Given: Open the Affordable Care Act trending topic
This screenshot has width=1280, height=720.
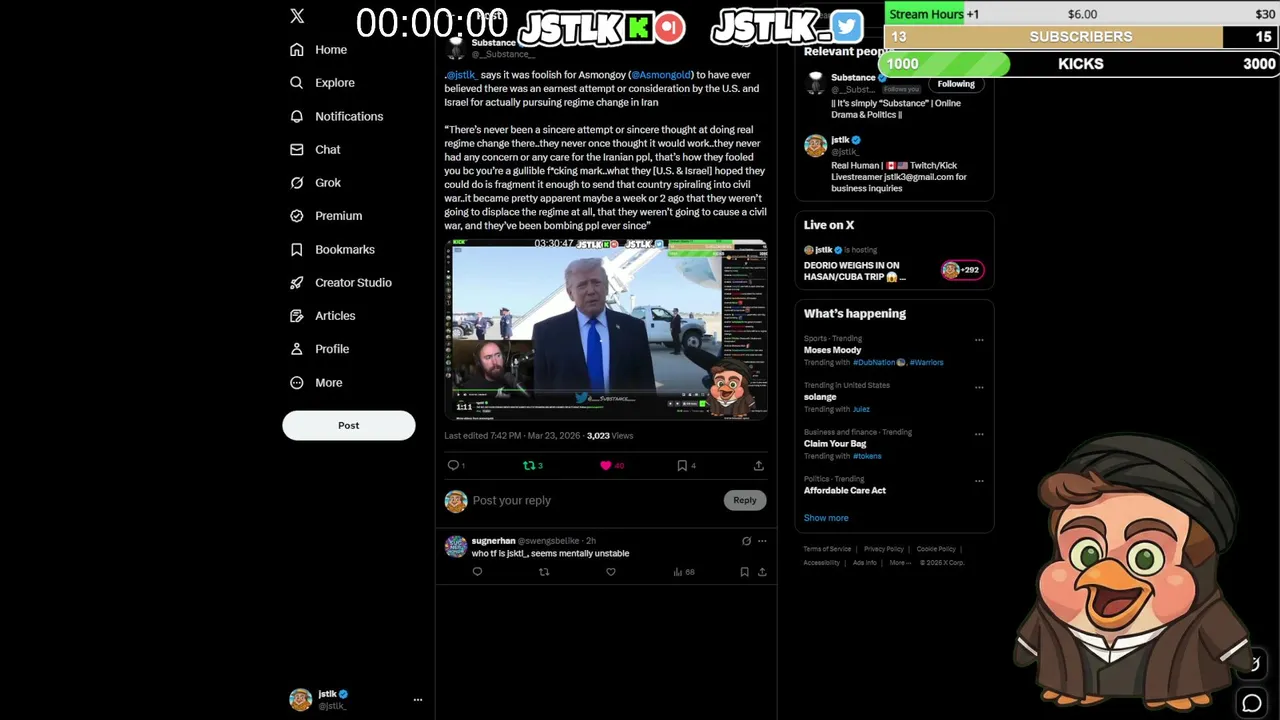Looking at the screenshot, I should [845, 490].
